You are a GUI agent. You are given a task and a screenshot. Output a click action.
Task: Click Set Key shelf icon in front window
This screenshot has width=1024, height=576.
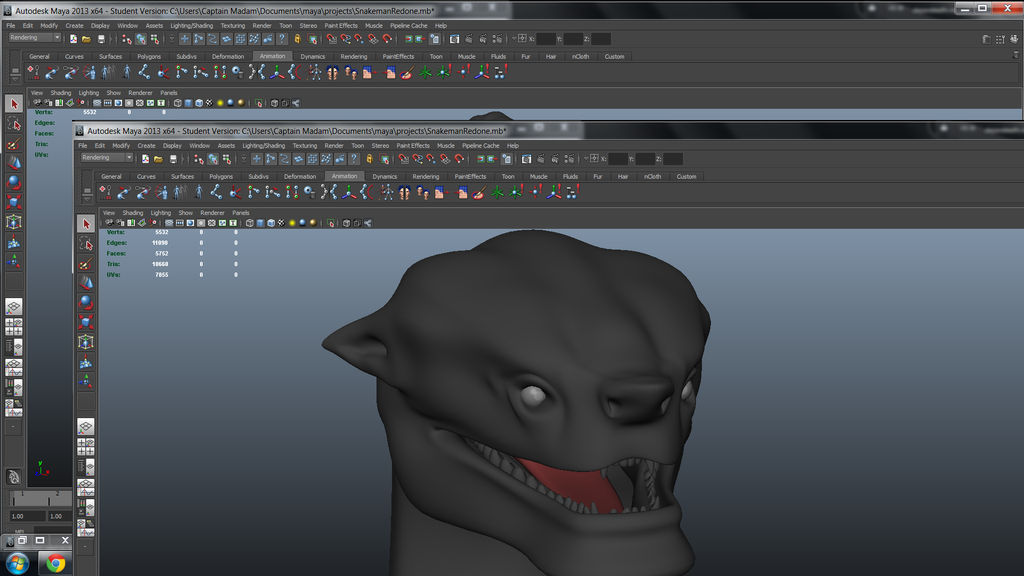click(x=104, y=193)
